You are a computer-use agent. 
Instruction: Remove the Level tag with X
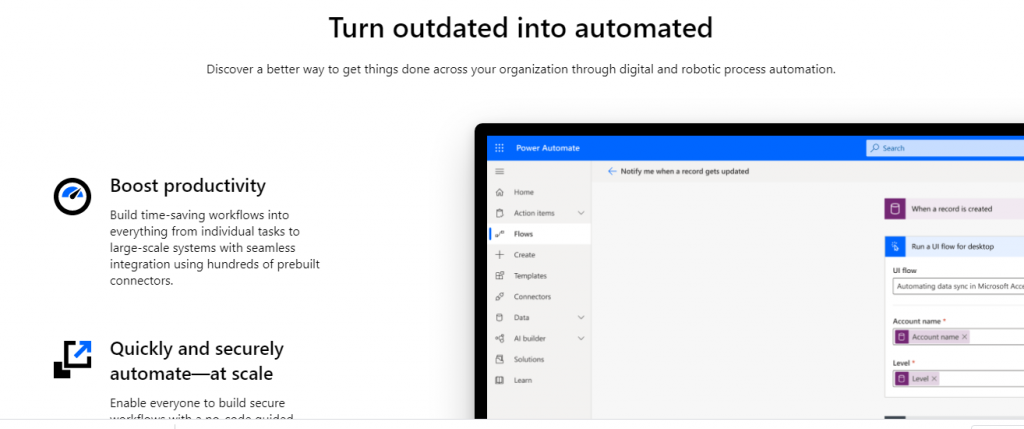tap(934, 379)
